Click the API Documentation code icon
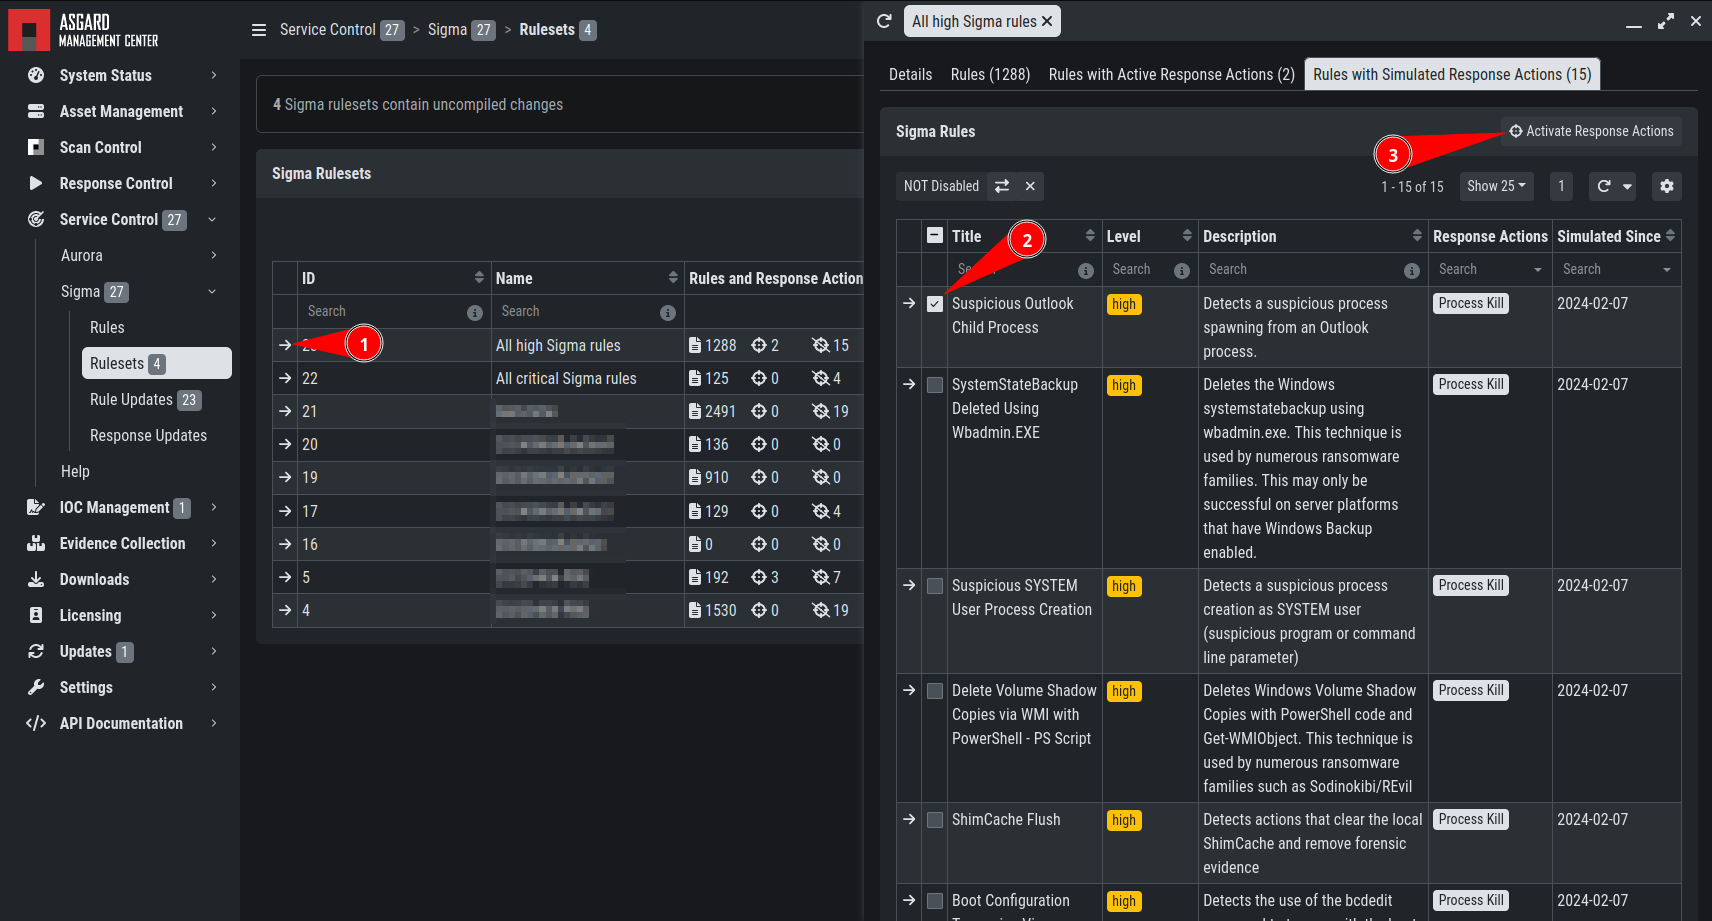This screenshot has height=921, width=1712. coord(36,723)
